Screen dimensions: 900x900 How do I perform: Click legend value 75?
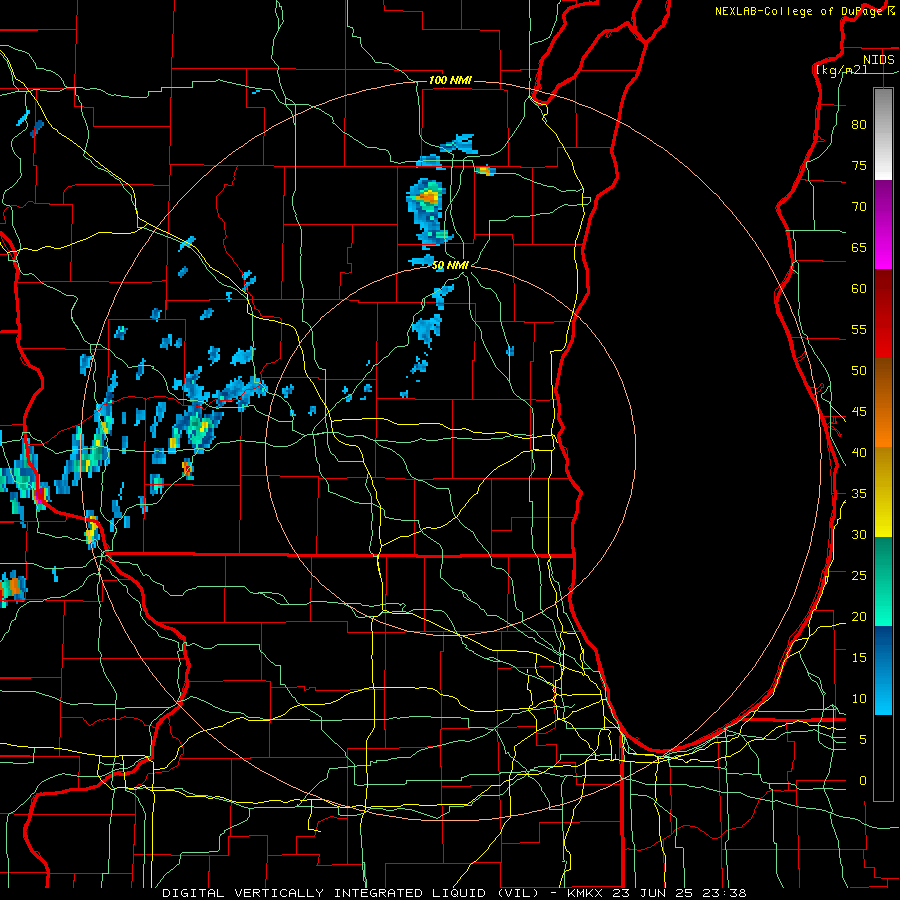(x=859, y=166)
